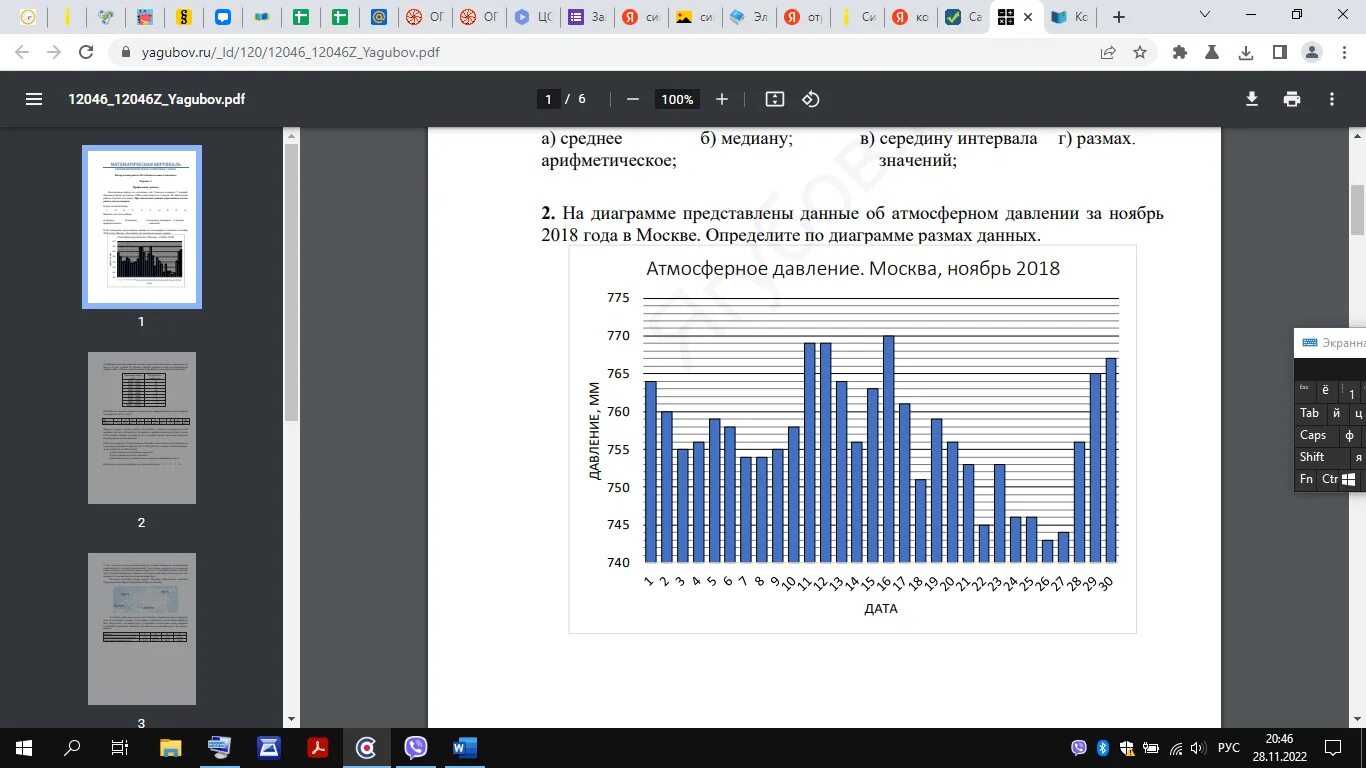The image size is (1366, 768).
Task: Click the fit-to-page icon
Action: [775, 99]
